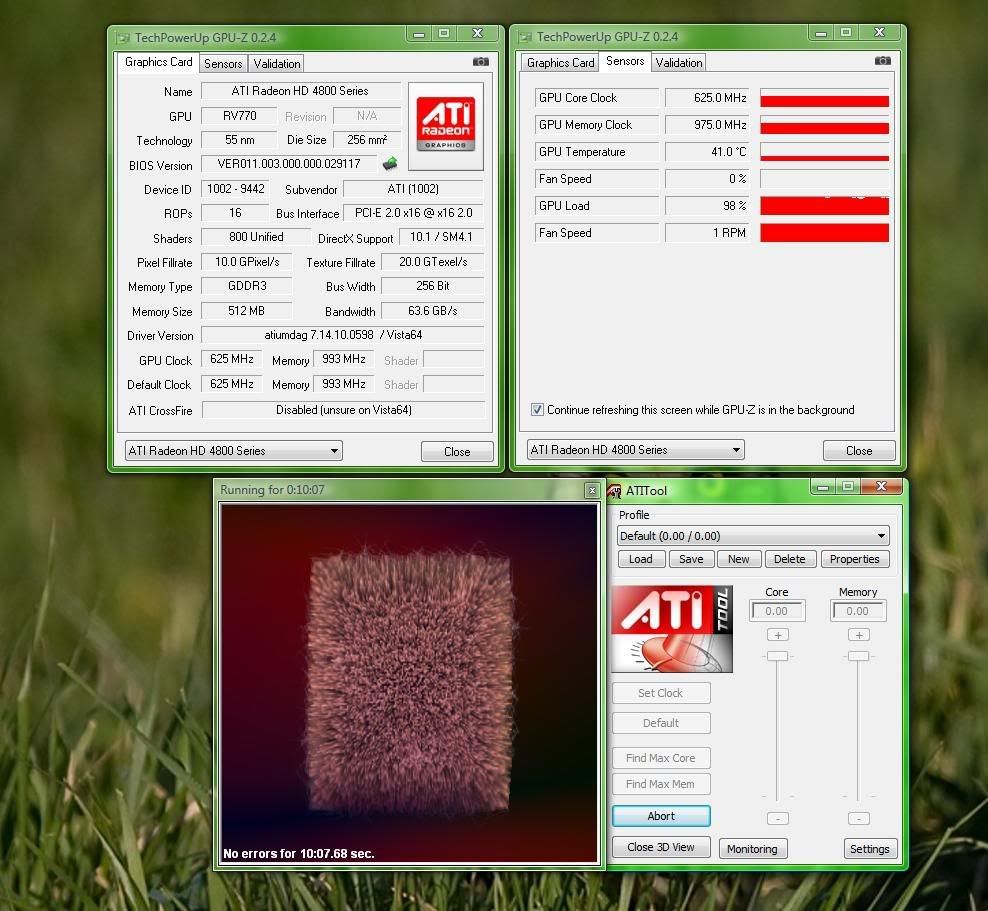Click the 41.0 °C temperature value
The height and width of the screenshot is (911, 988).
(707, 152)
